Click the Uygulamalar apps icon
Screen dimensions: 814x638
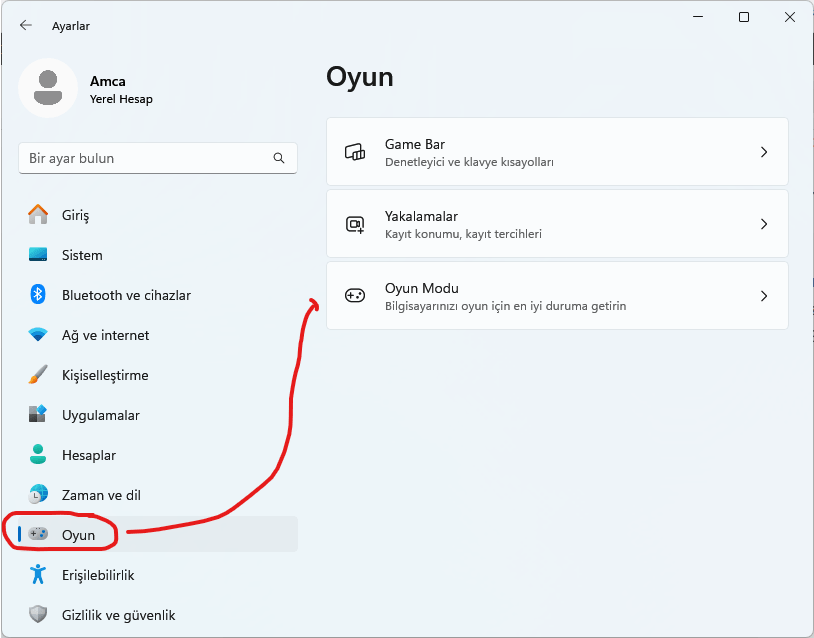(x=38, y=414)
